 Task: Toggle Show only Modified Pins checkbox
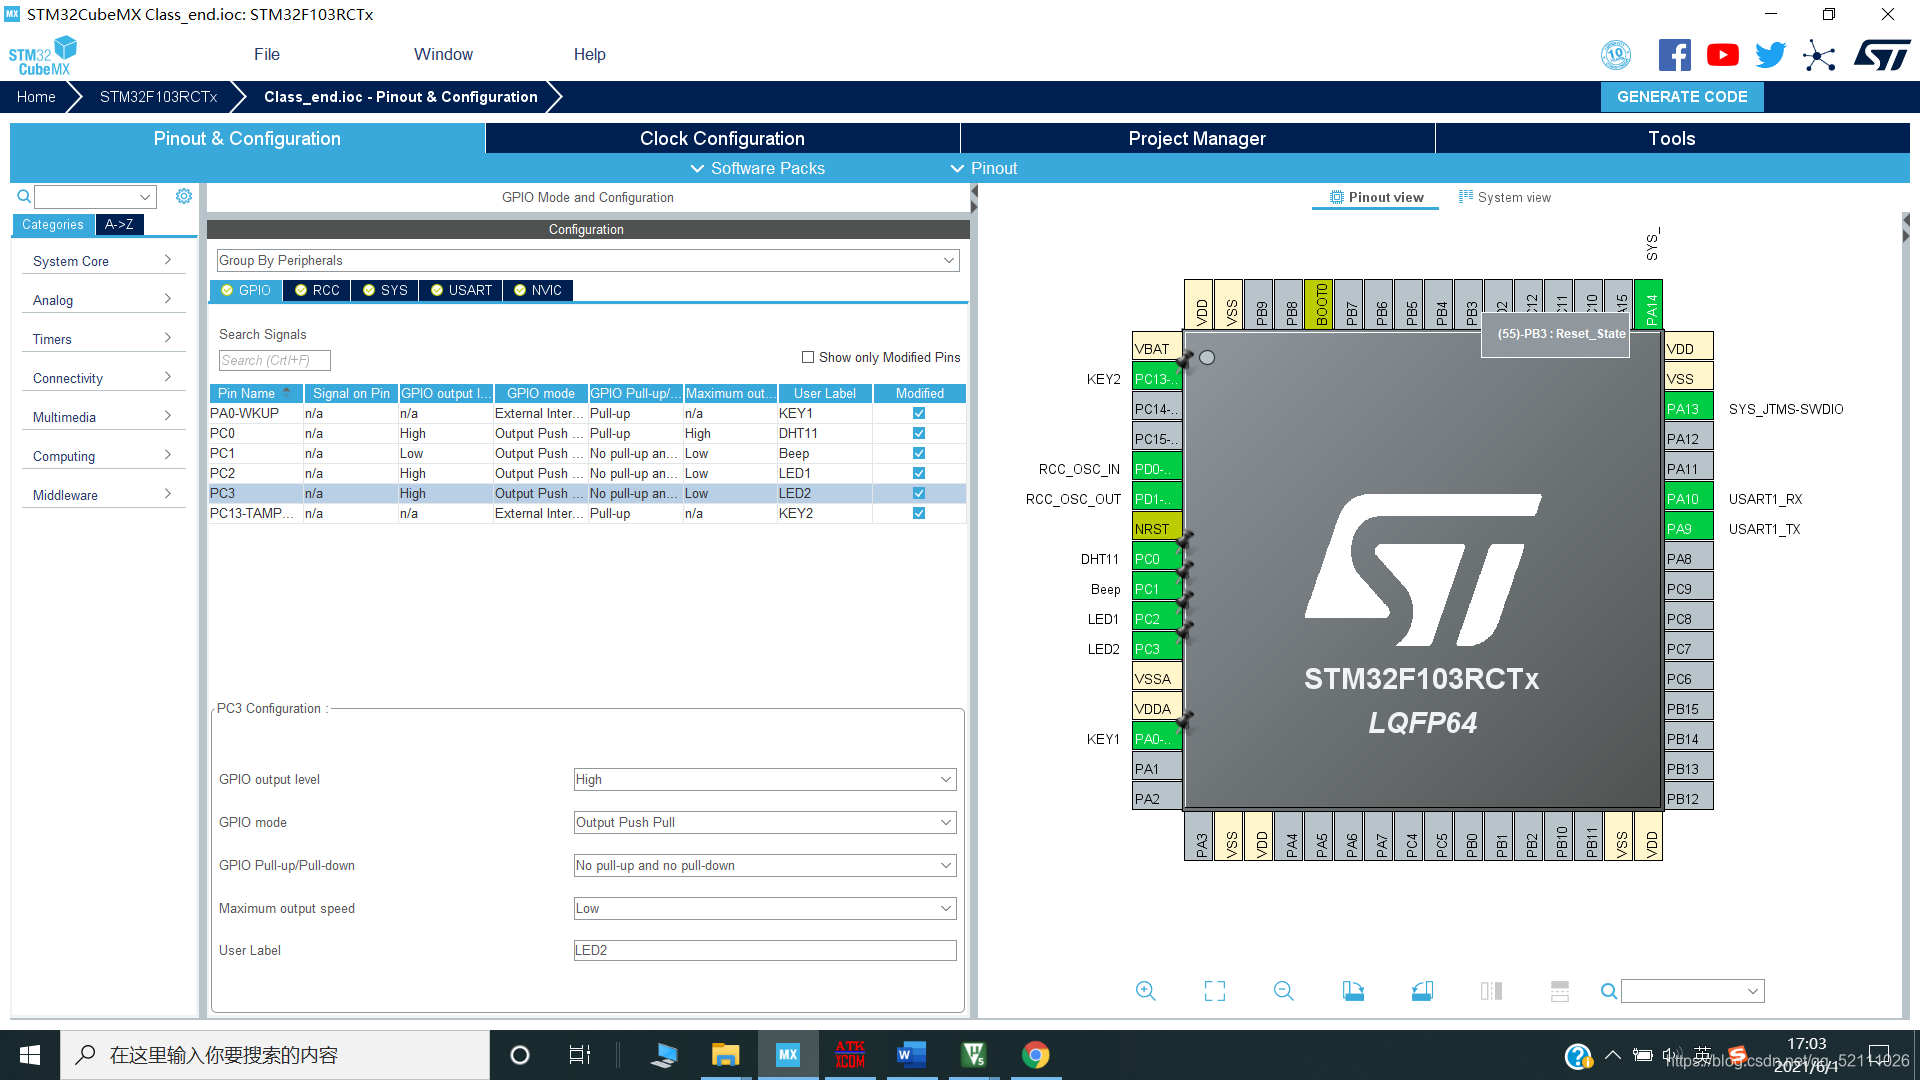[x=808, y=357]
